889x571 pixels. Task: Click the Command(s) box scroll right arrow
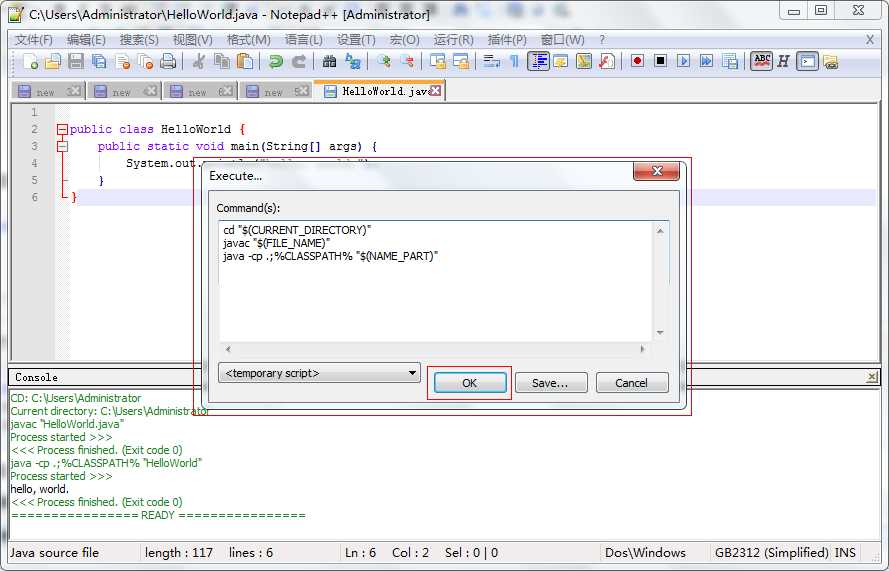pos(642,349)
